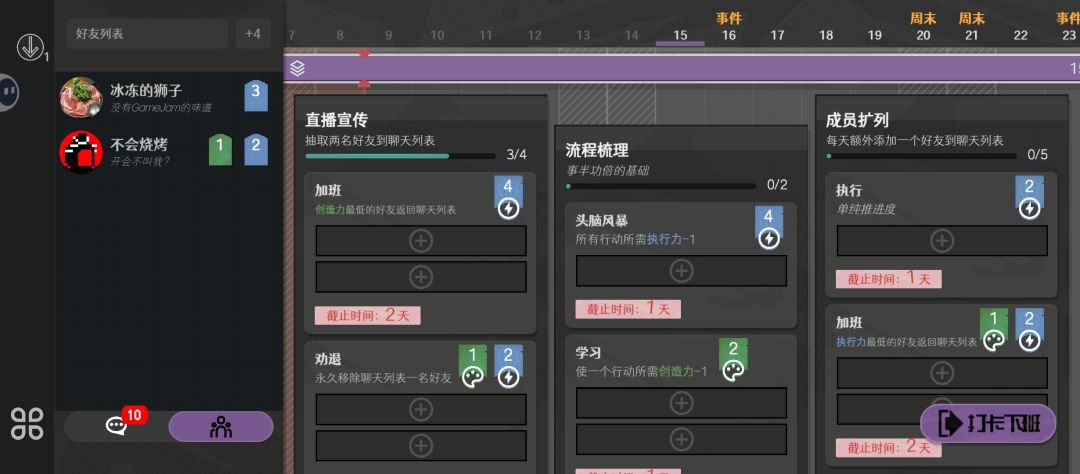Select day 21 周末 on the timeline
This screenshot has height=474, width=1080.
click(971, 28)
